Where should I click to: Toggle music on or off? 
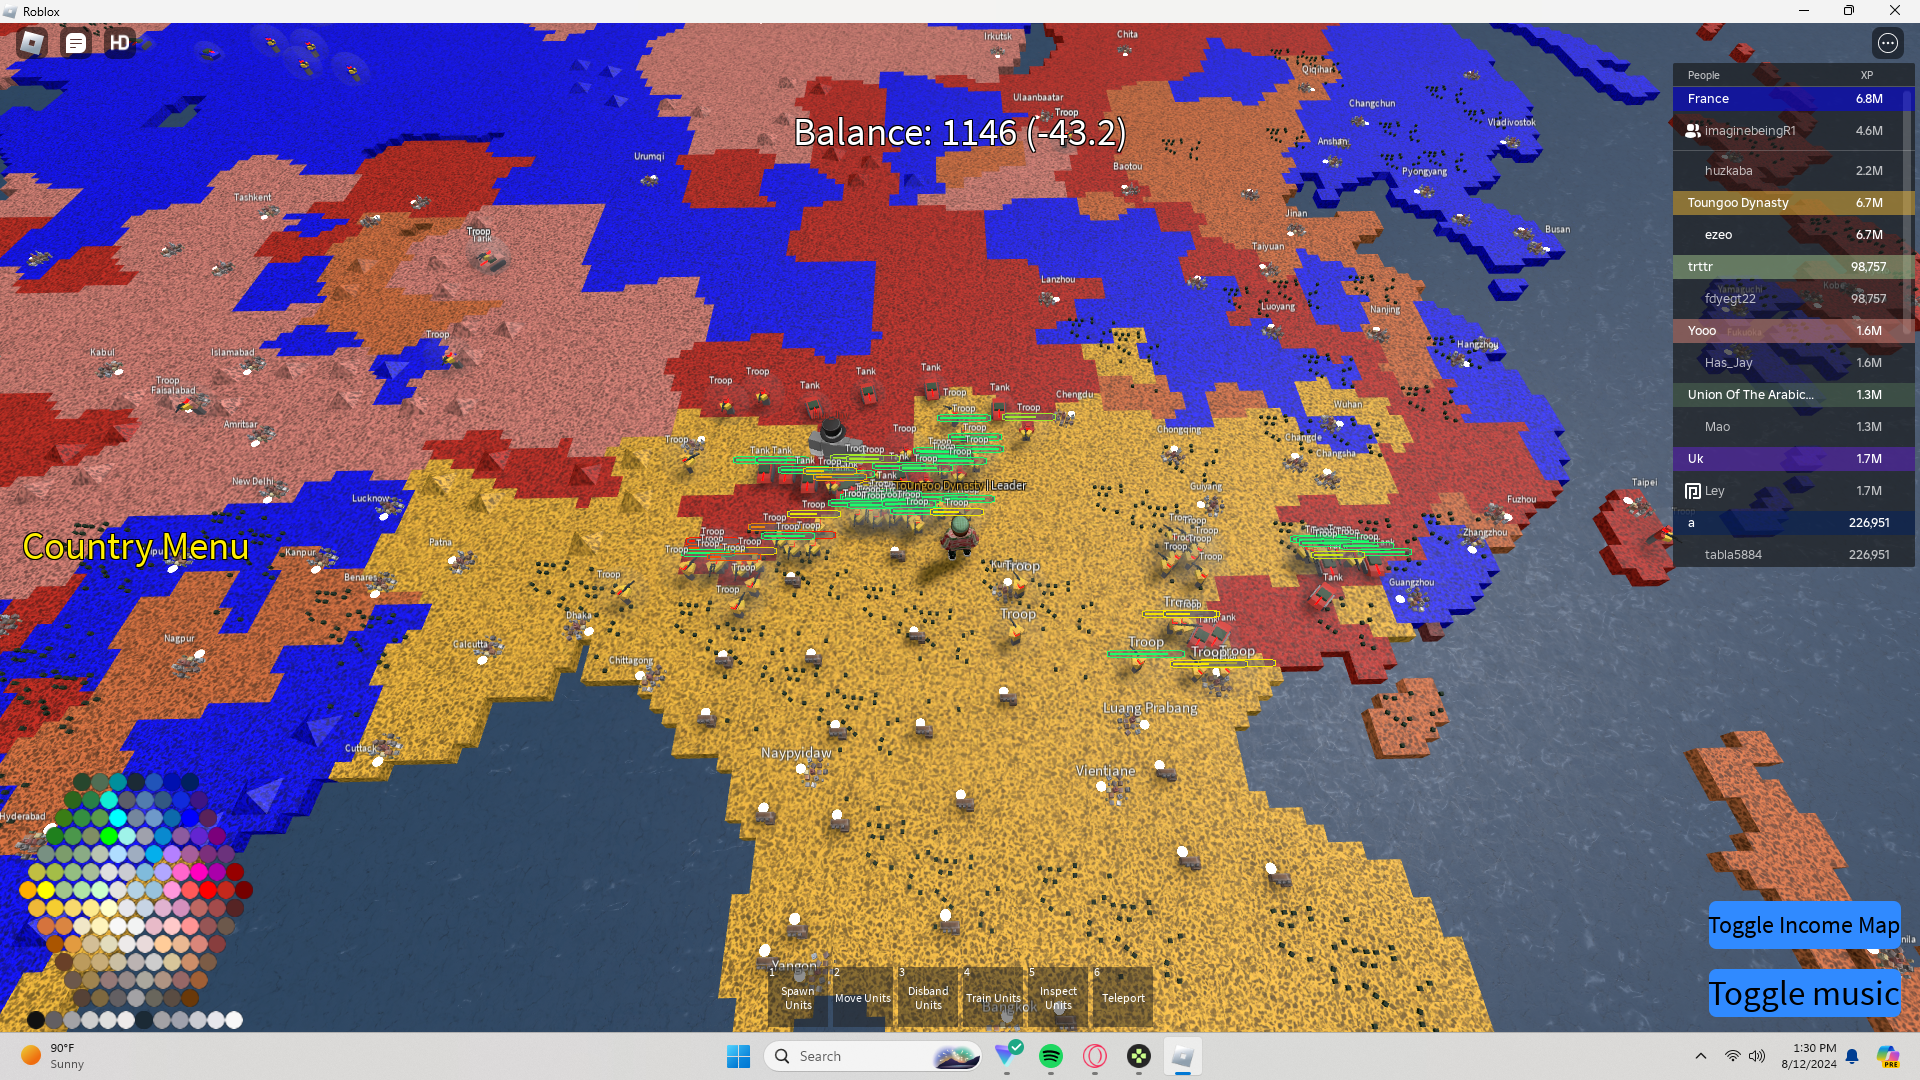click(x=1803, y=993)
